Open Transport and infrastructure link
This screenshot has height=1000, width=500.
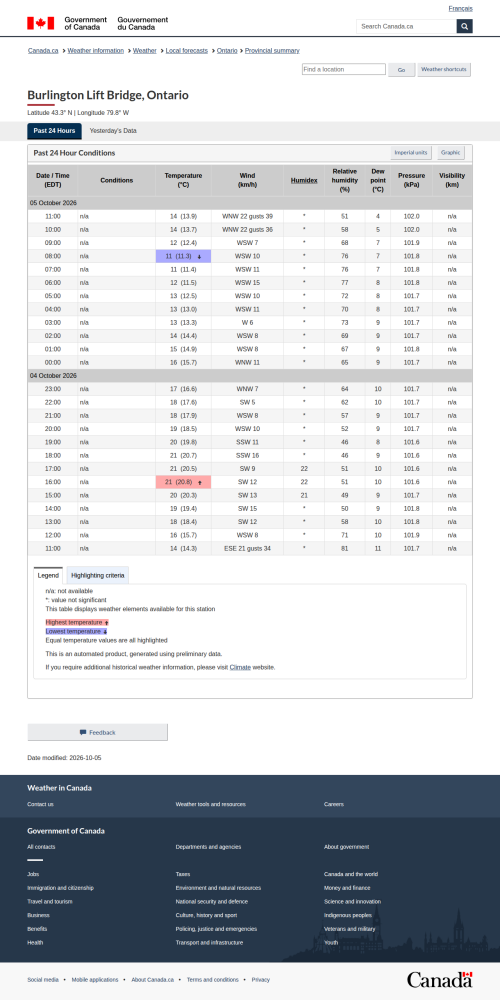[209, 943]
